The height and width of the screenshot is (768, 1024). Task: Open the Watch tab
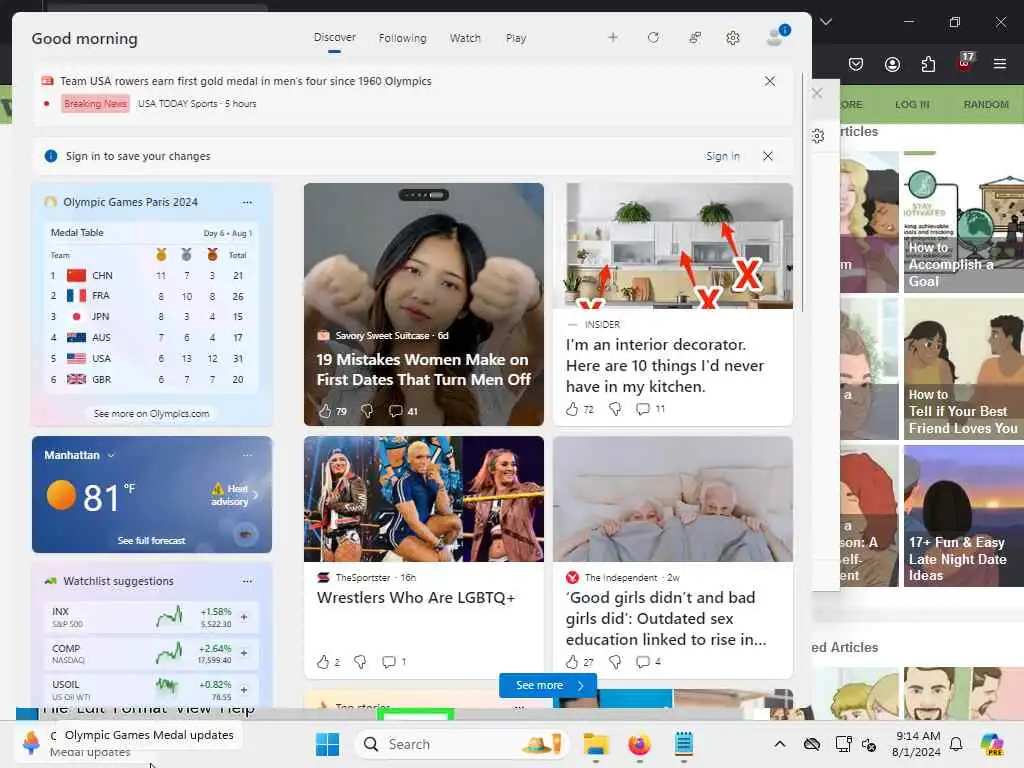point(465,38)
